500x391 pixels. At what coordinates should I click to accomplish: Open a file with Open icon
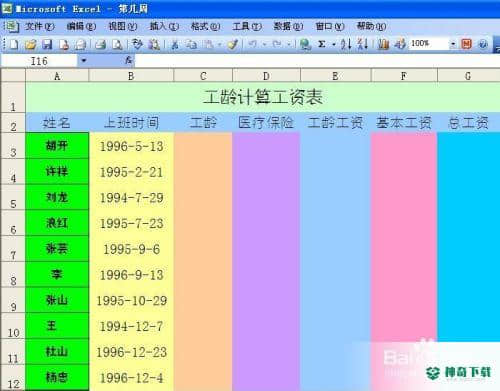point(30,44)
